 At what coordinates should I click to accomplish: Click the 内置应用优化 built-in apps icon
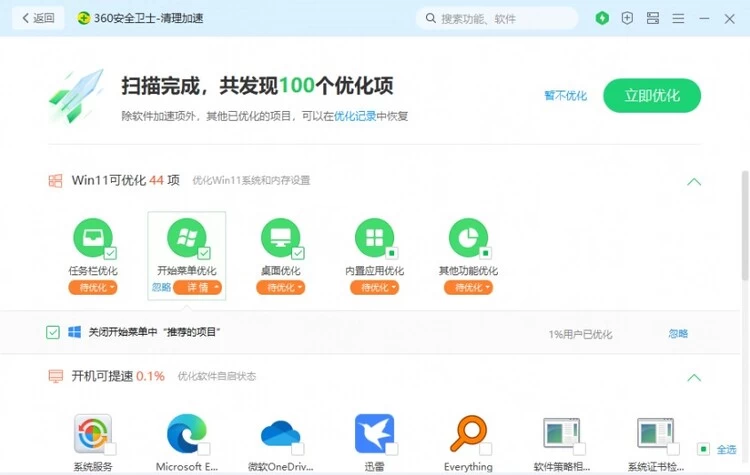pyautogui.click(x=374, y=239)
